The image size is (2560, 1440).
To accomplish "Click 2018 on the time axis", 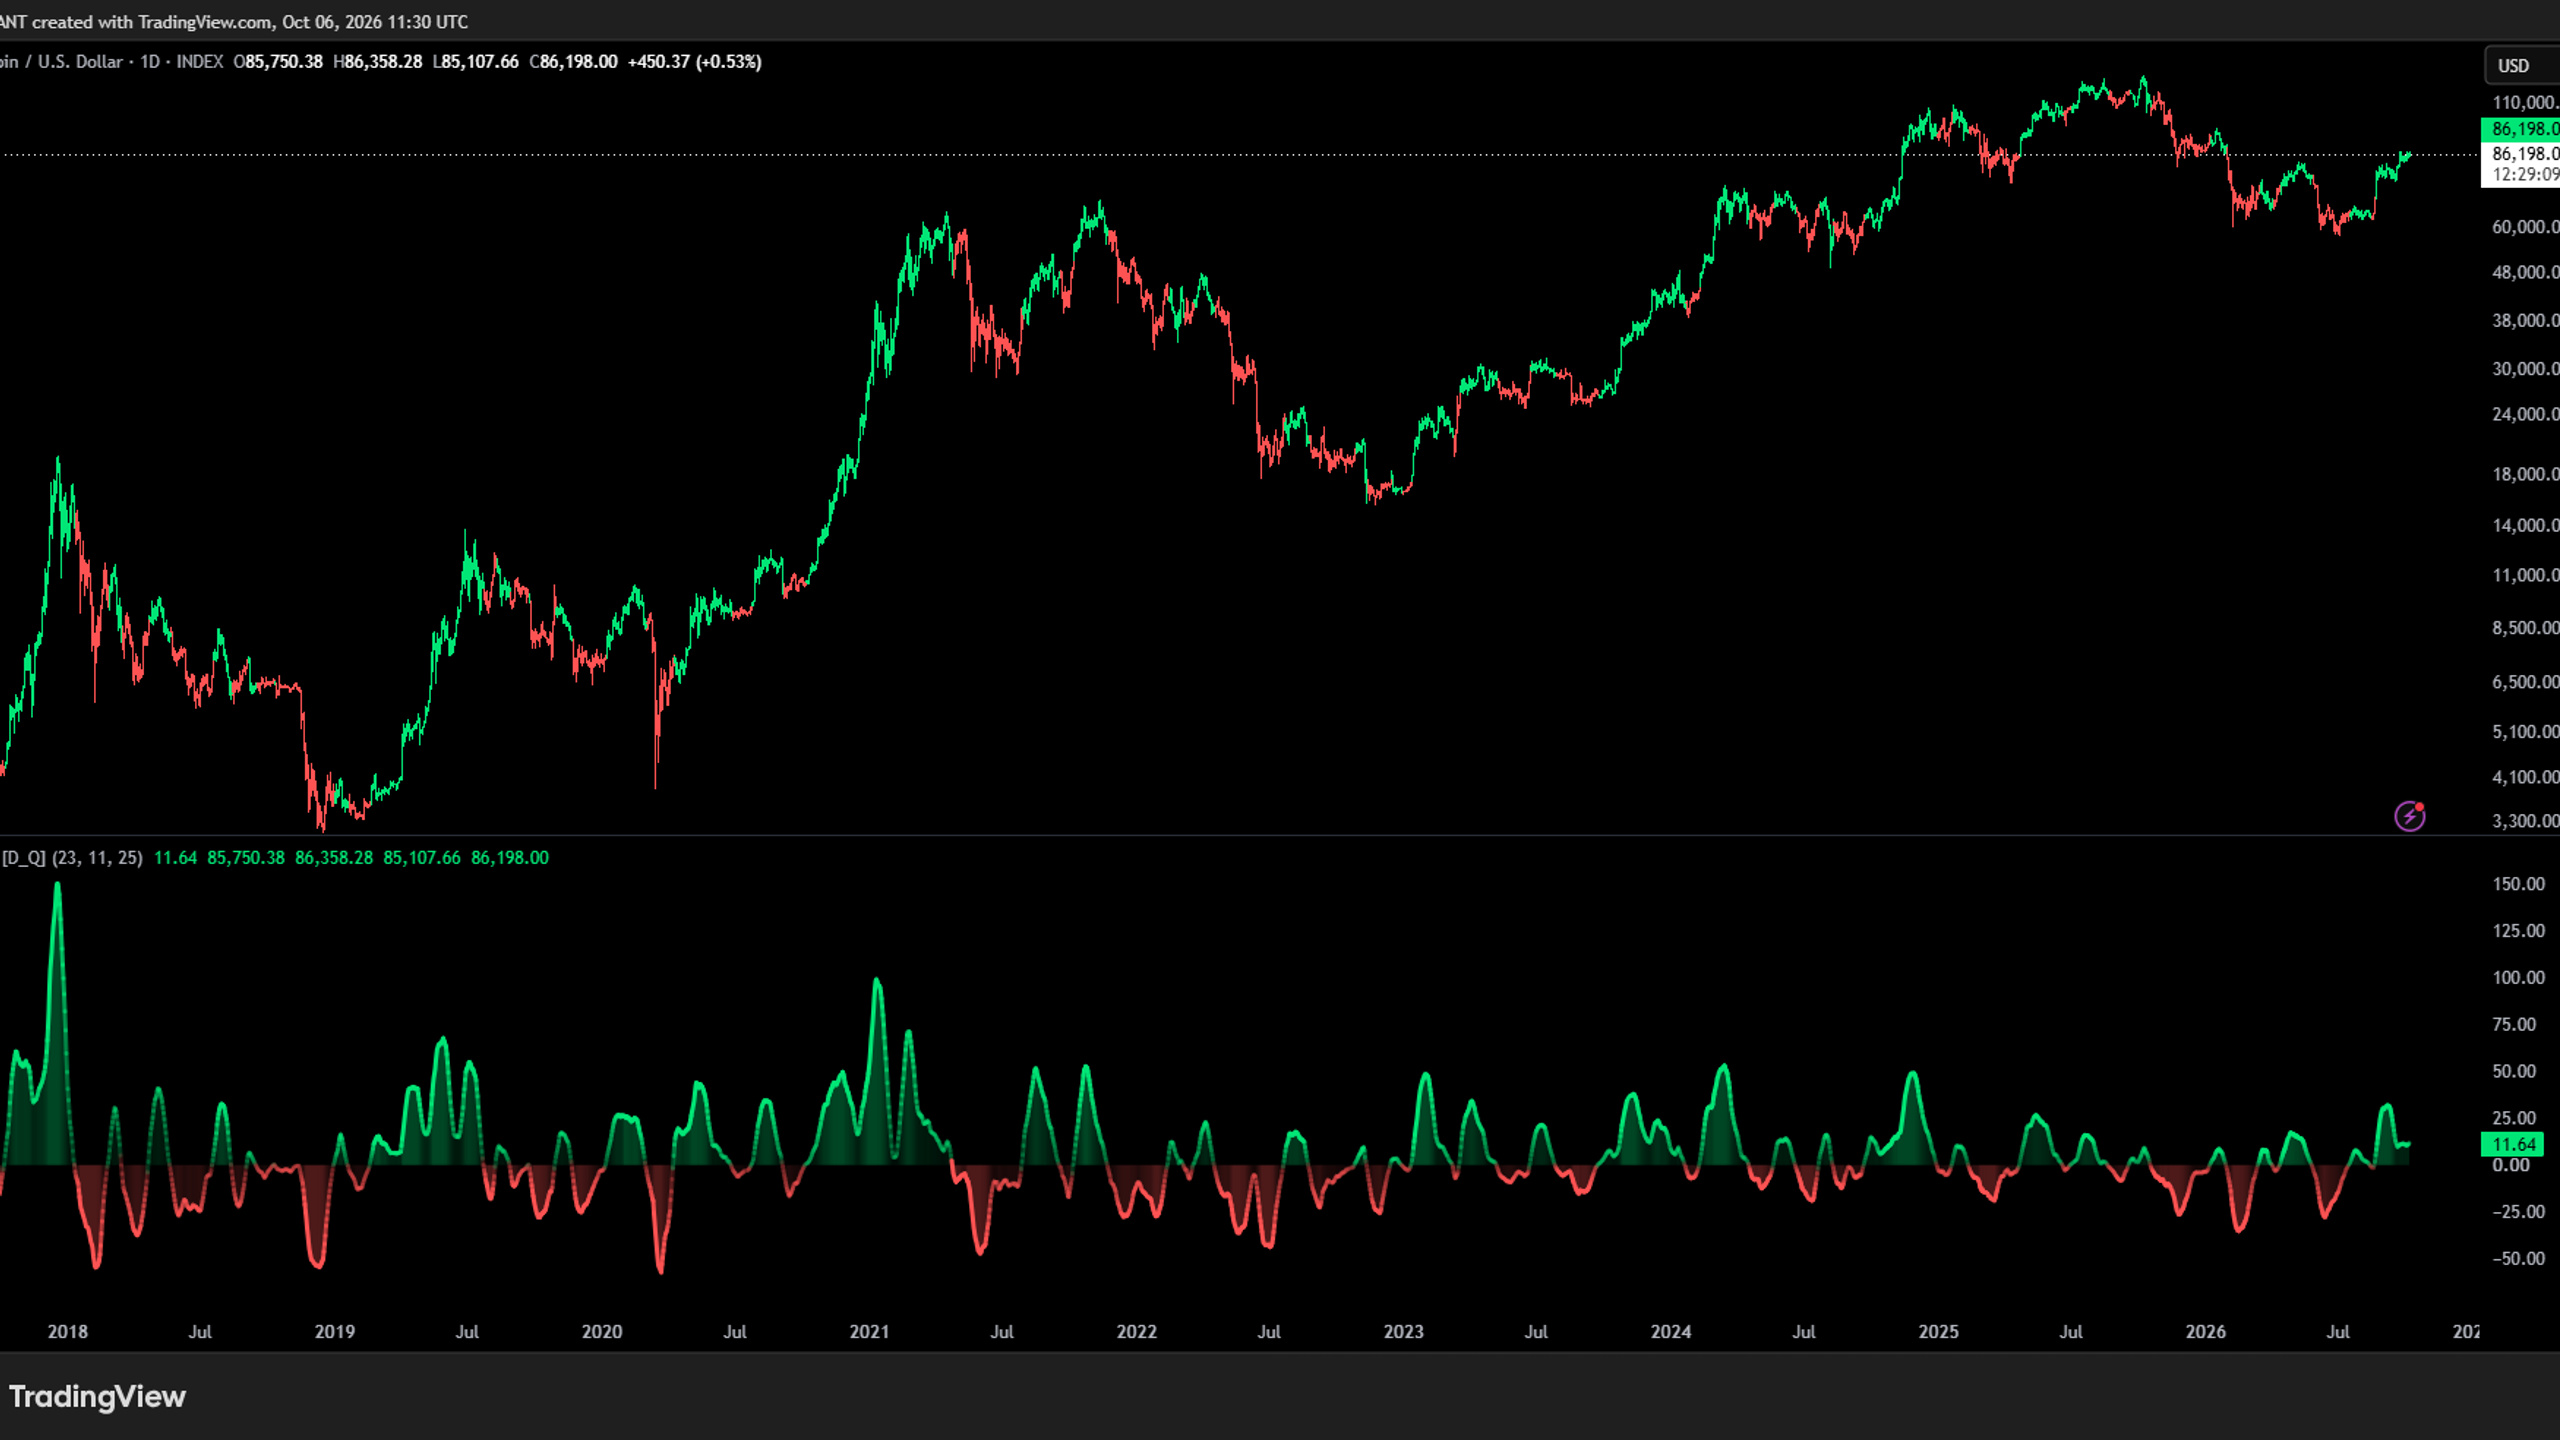I will pos(68,1332).
